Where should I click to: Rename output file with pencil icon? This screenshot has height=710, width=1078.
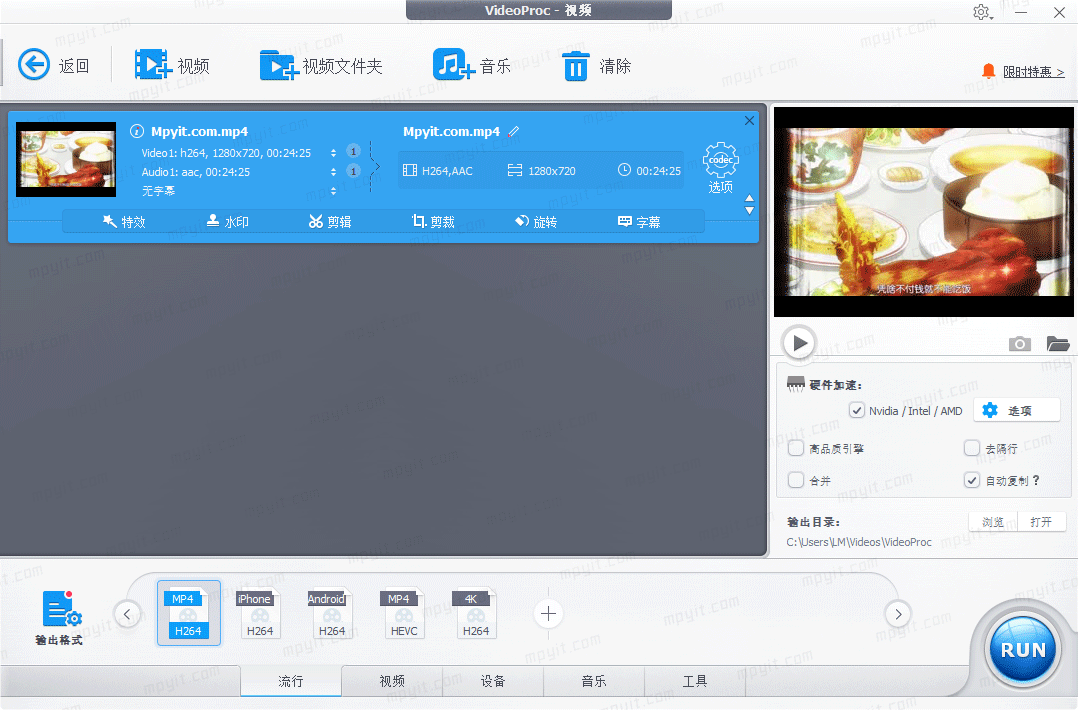[x=514, y=131]
